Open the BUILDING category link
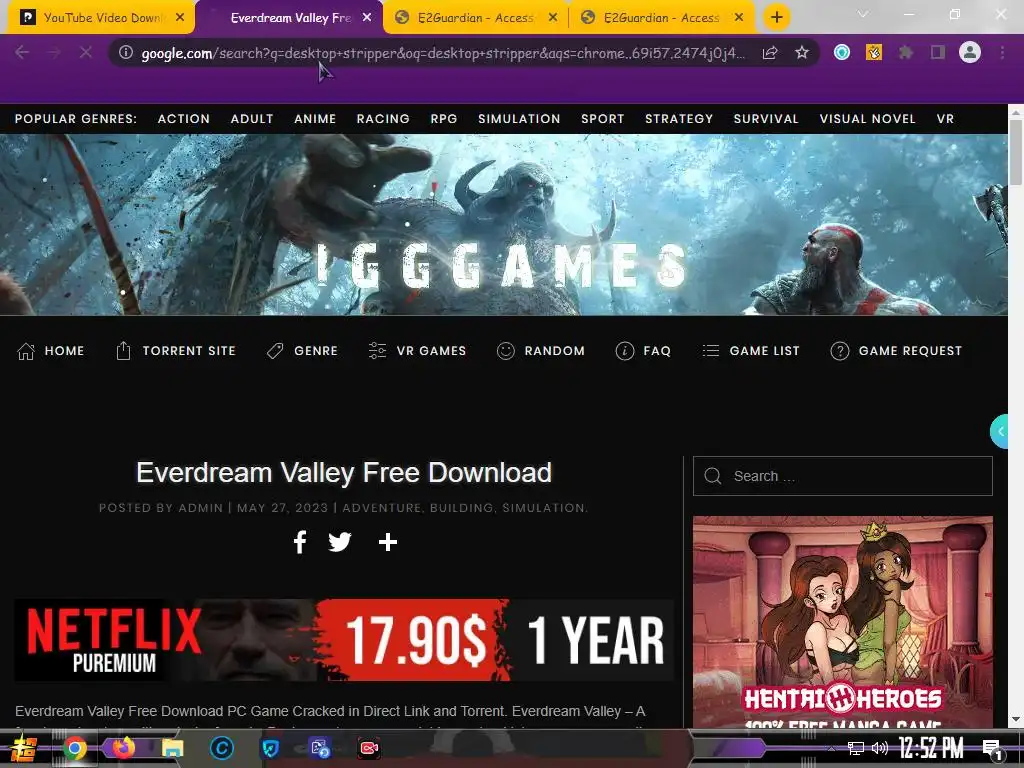This screenshot has height=768, width=1024. (461, 507)
